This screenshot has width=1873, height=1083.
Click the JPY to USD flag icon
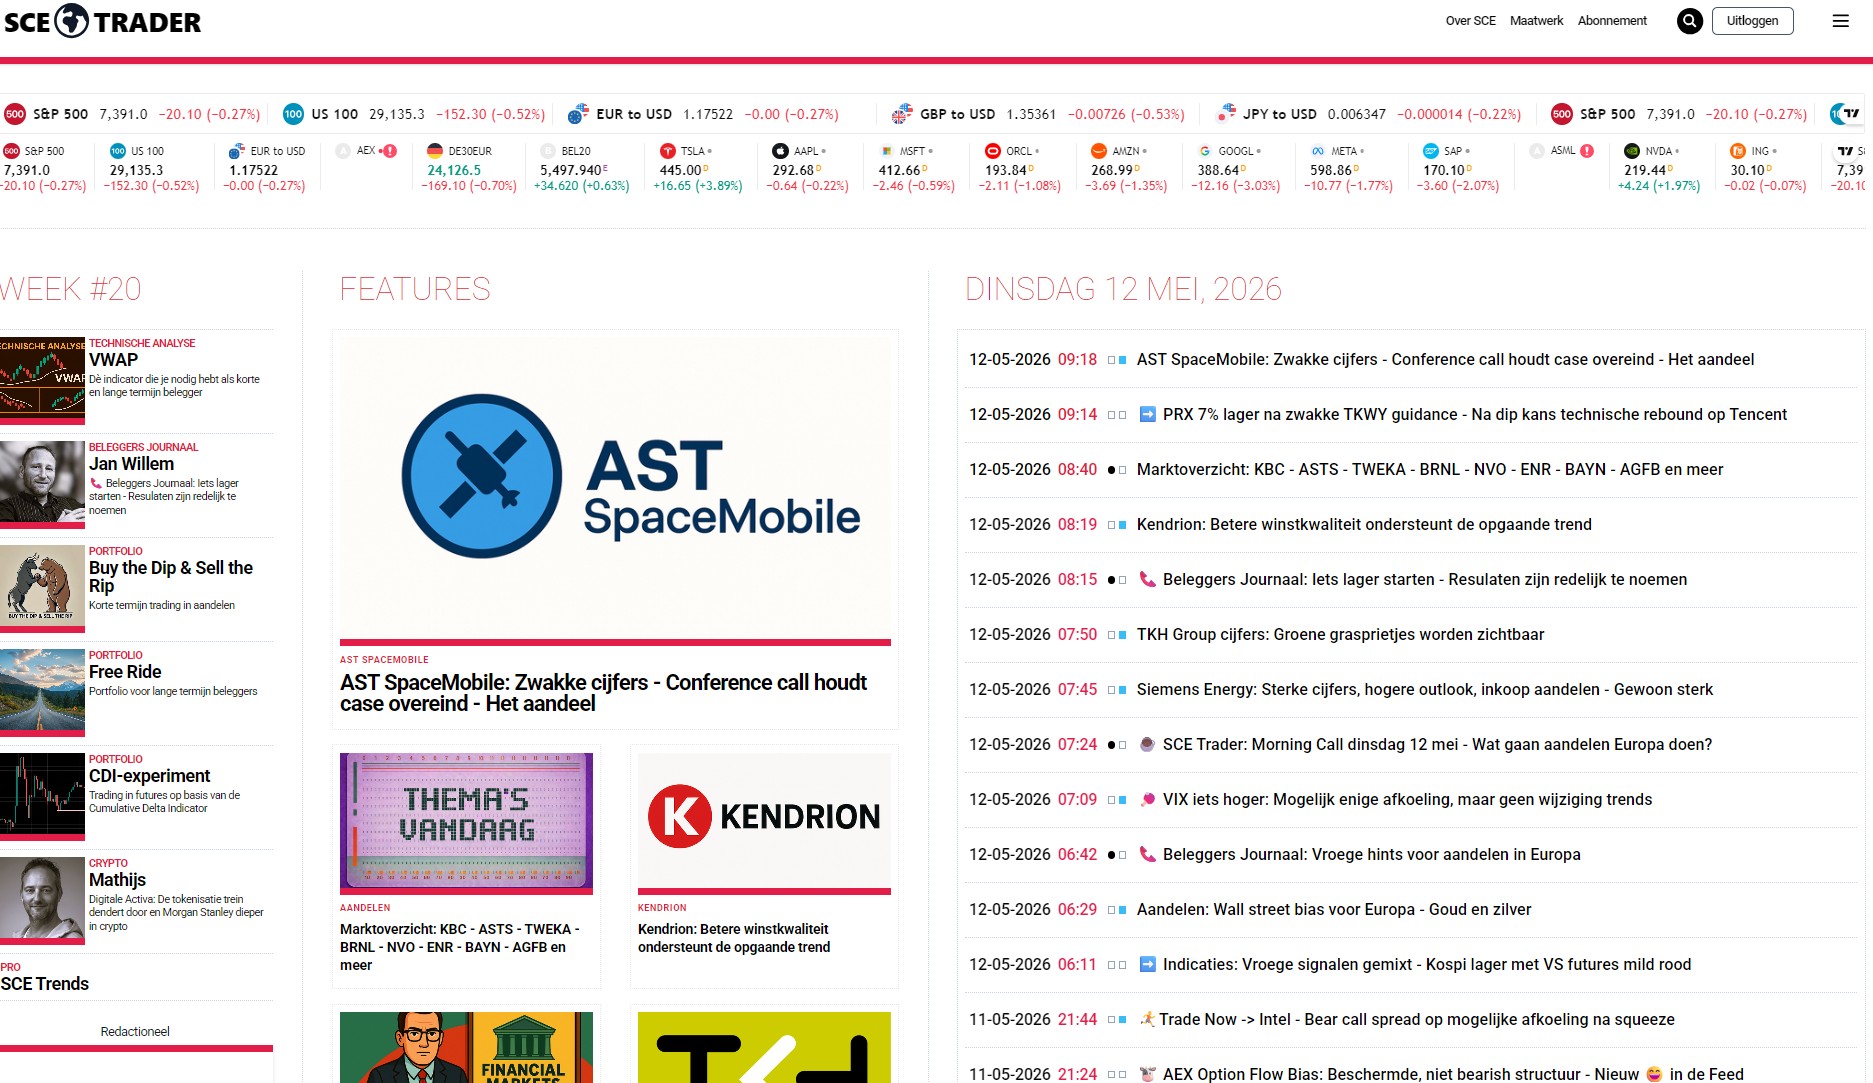[1225, 114]
